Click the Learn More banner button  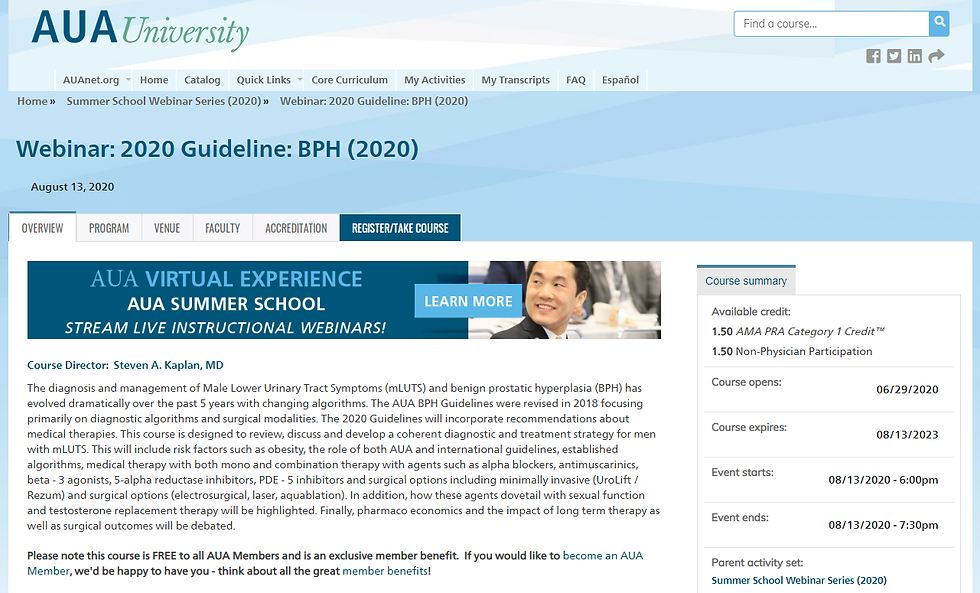468,301
